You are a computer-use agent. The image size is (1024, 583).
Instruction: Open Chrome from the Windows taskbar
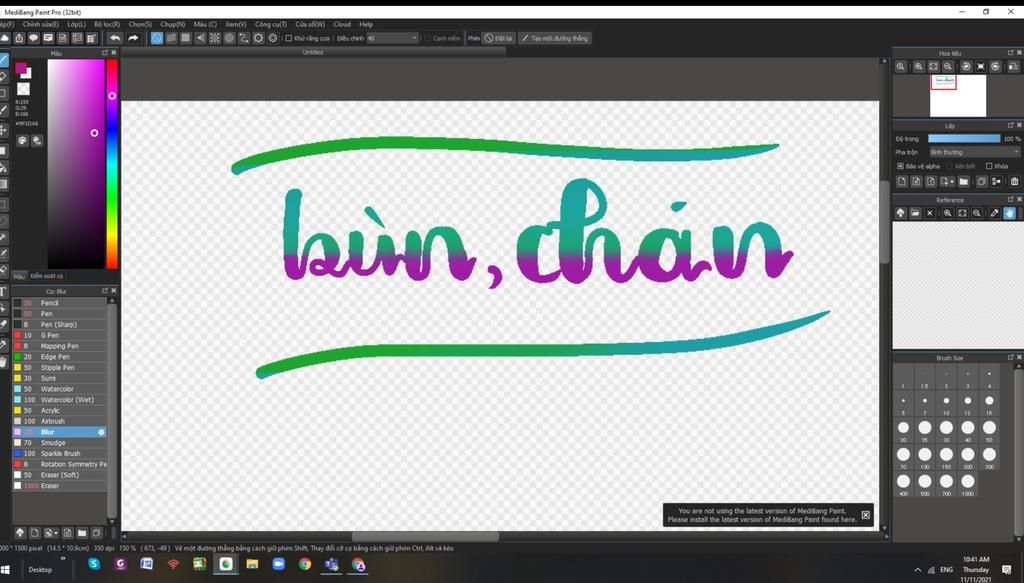305,564
